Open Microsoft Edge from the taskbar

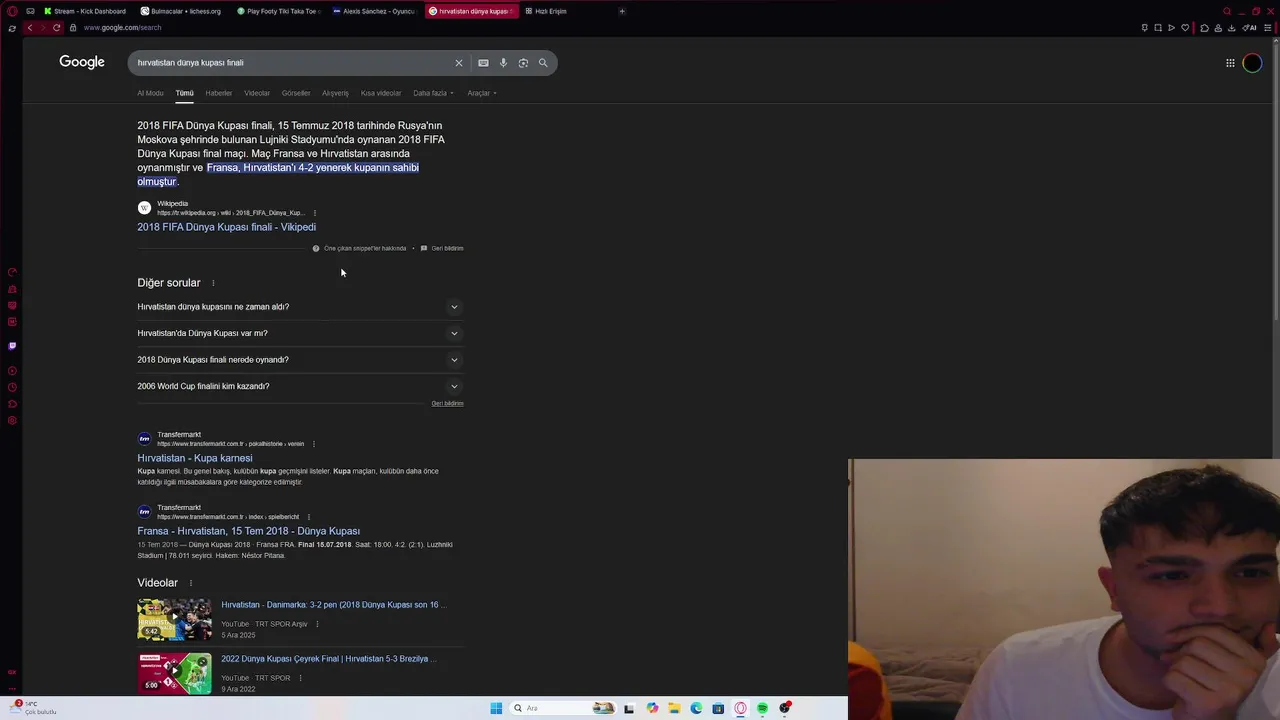pyautogui.click(x=696, y=708)
